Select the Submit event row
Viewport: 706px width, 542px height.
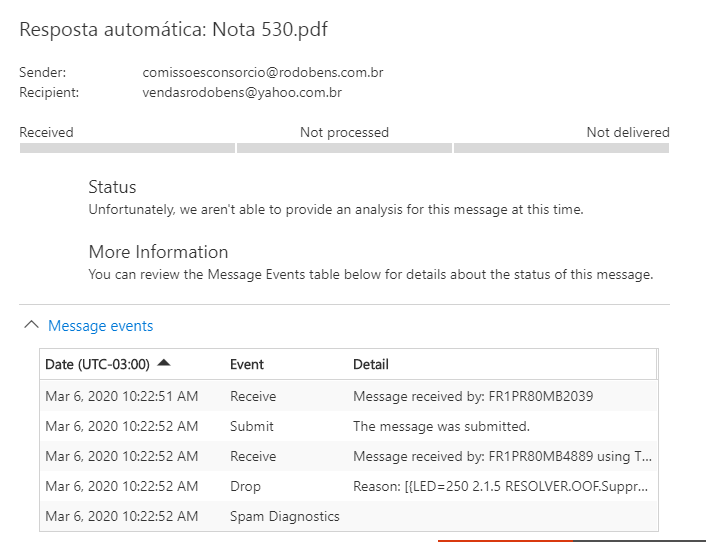tap(349, 426)
